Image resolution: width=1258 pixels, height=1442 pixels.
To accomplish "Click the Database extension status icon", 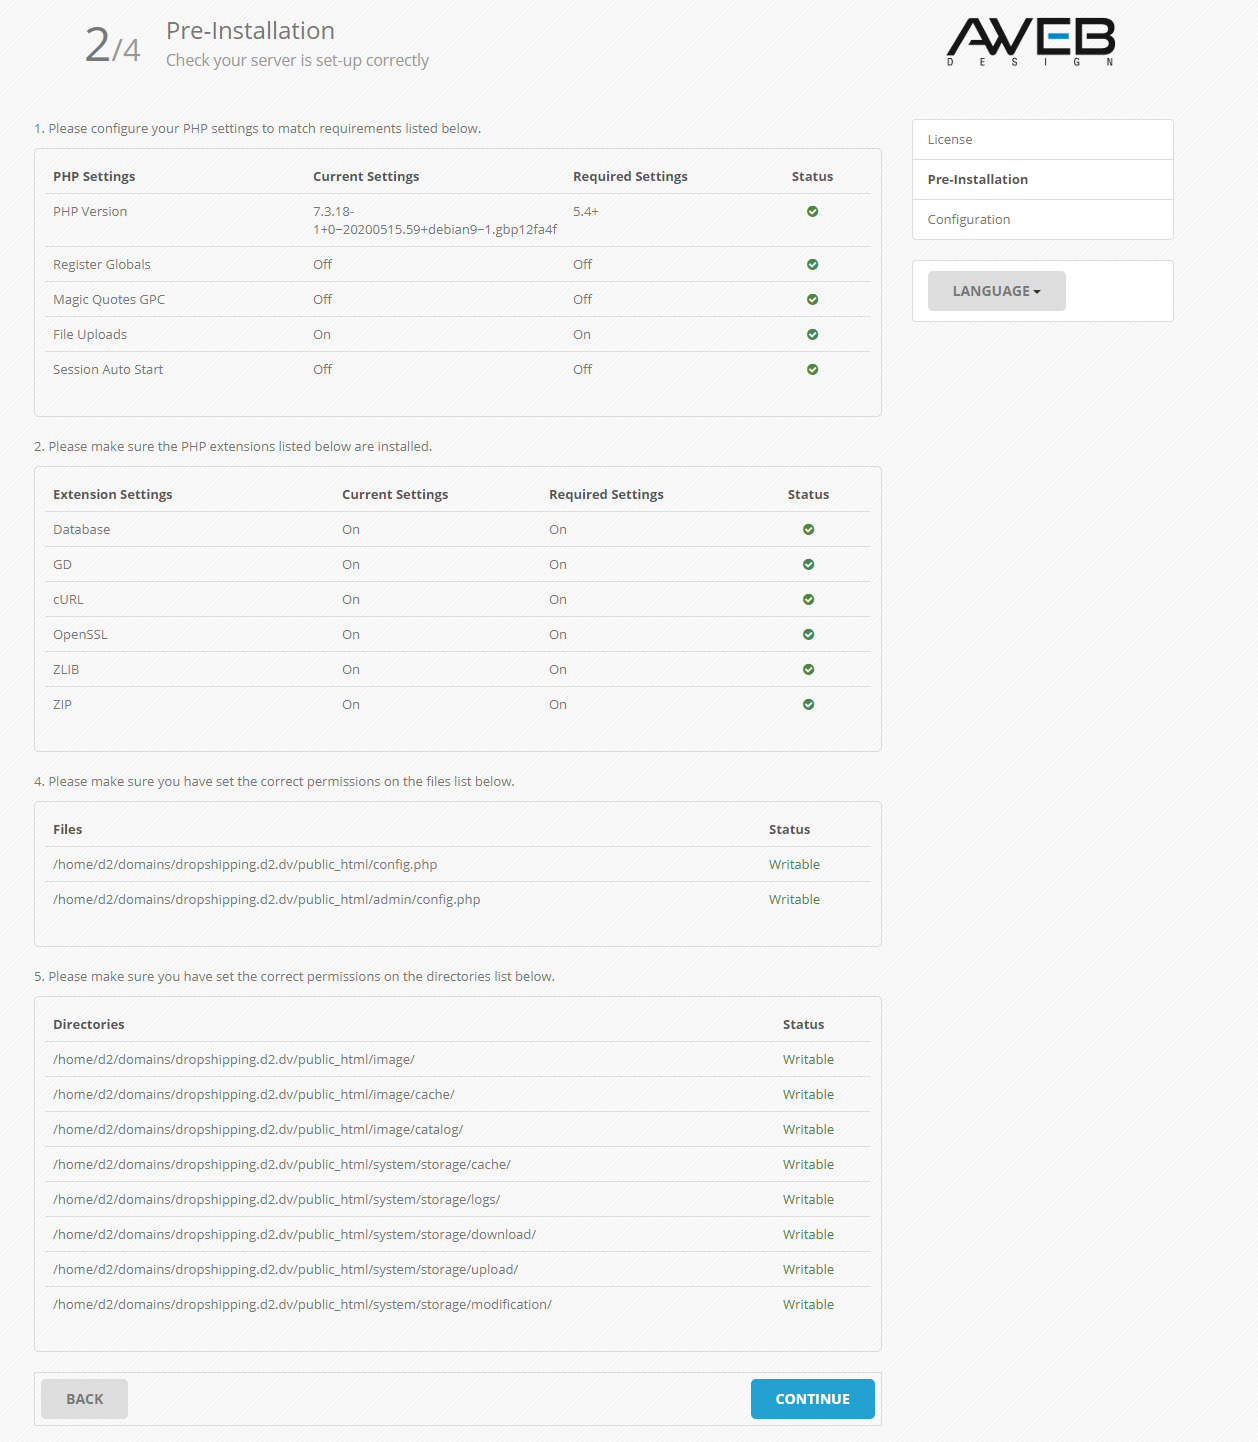I will [808, 530].
